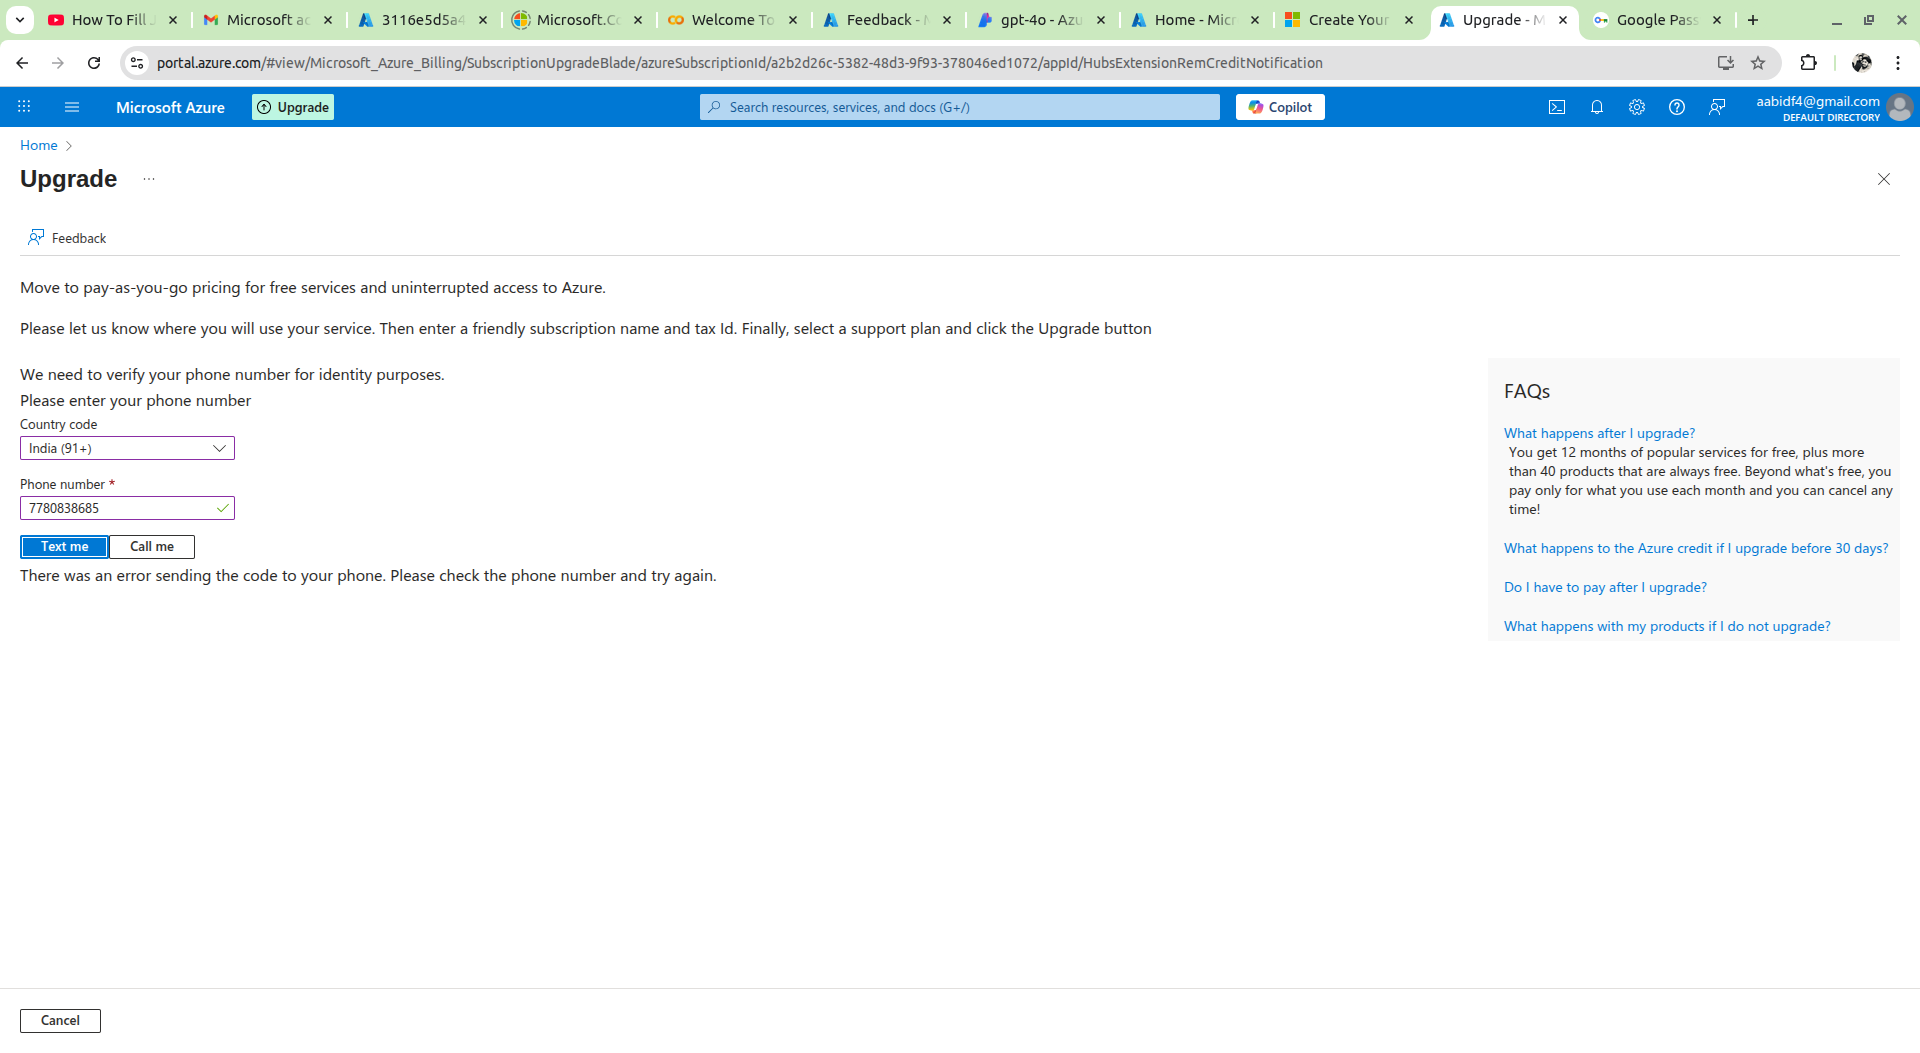Open the Chrome three-dot menu
Viewport: 1920px width, 1053px height.
click(x=1898, y=63)
